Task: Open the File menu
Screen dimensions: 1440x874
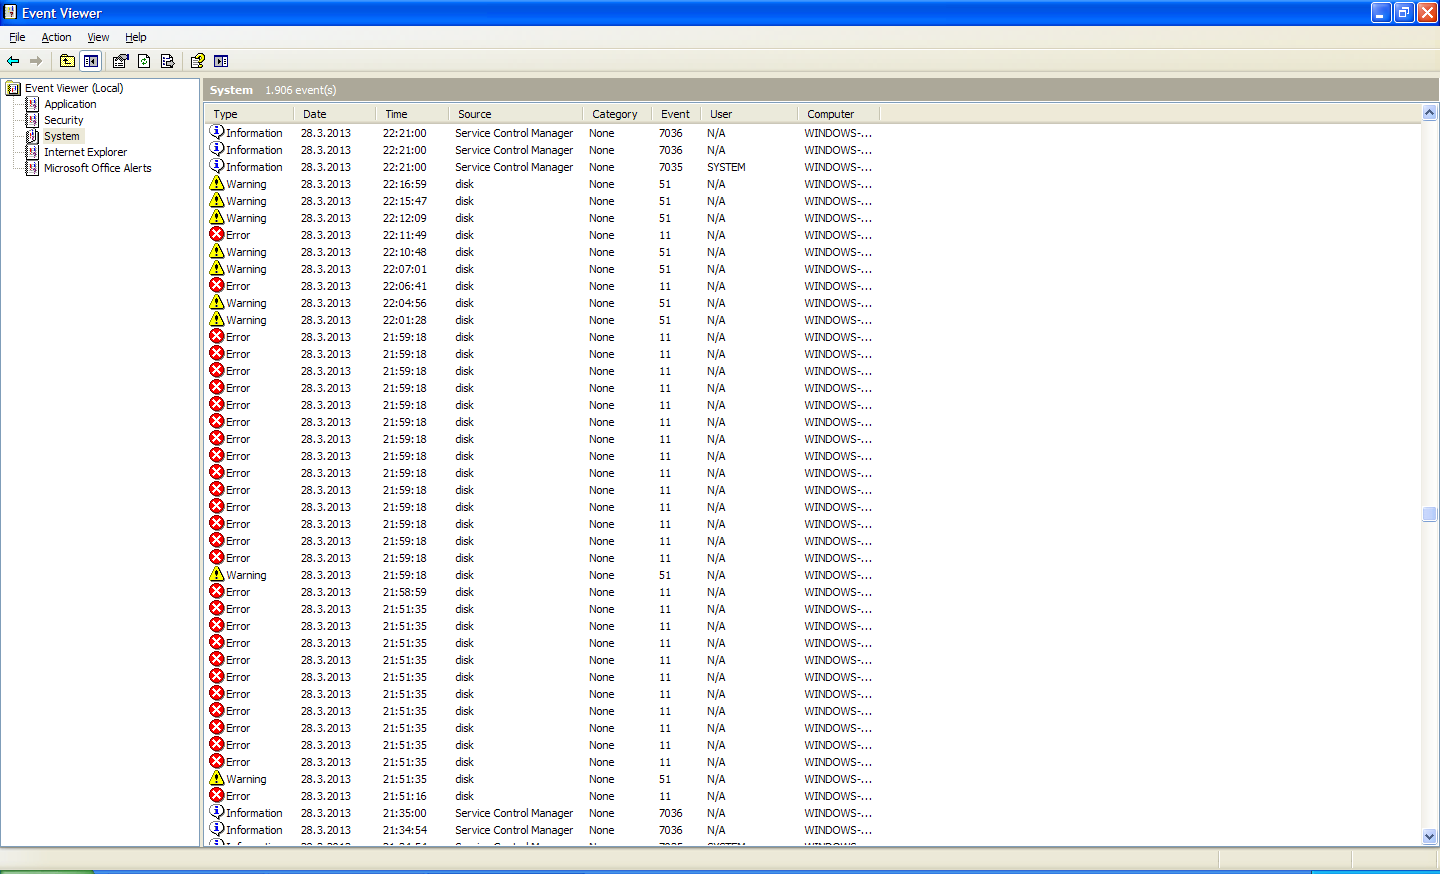Action: click(17, 37)
